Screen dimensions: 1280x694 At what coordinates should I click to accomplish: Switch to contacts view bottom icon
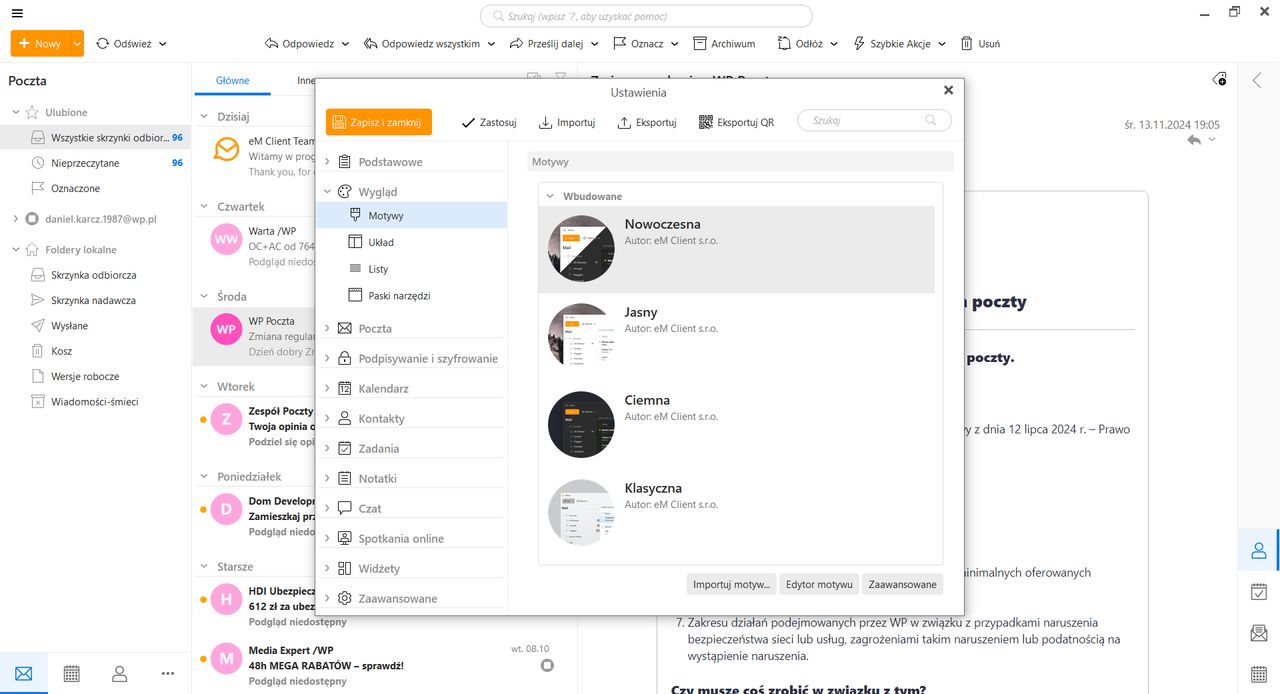pos(120,674)
